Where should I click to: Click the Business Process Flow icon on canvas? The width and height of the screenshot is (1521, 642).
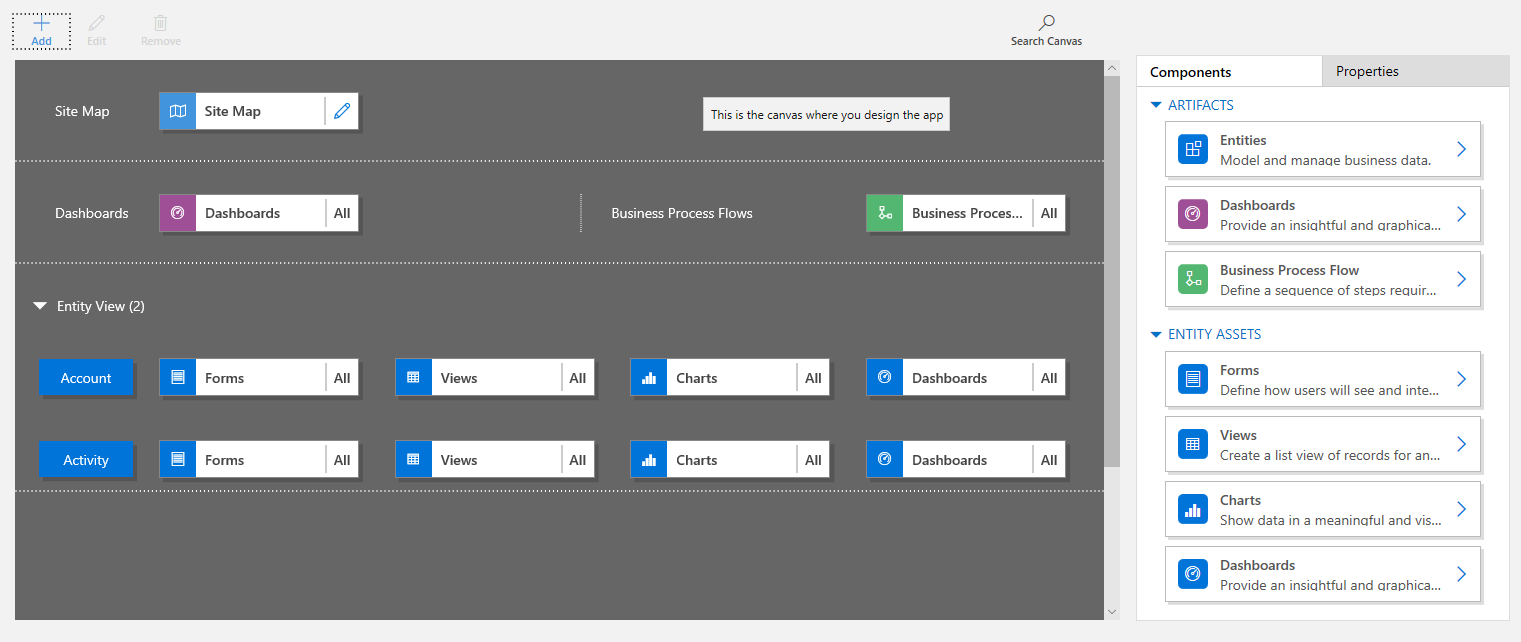tap(885, 212)
